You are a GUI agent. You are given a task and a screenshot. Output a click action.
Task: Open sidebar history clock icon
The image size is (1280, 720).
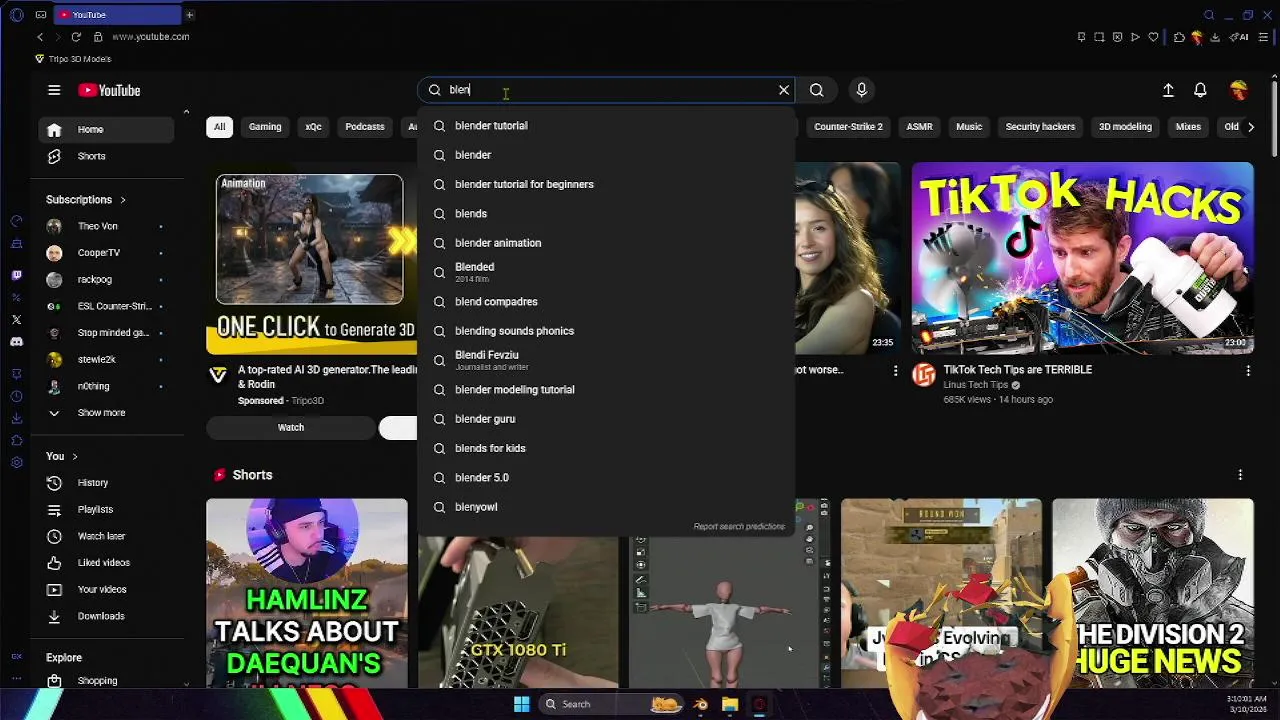coord(16,397)
